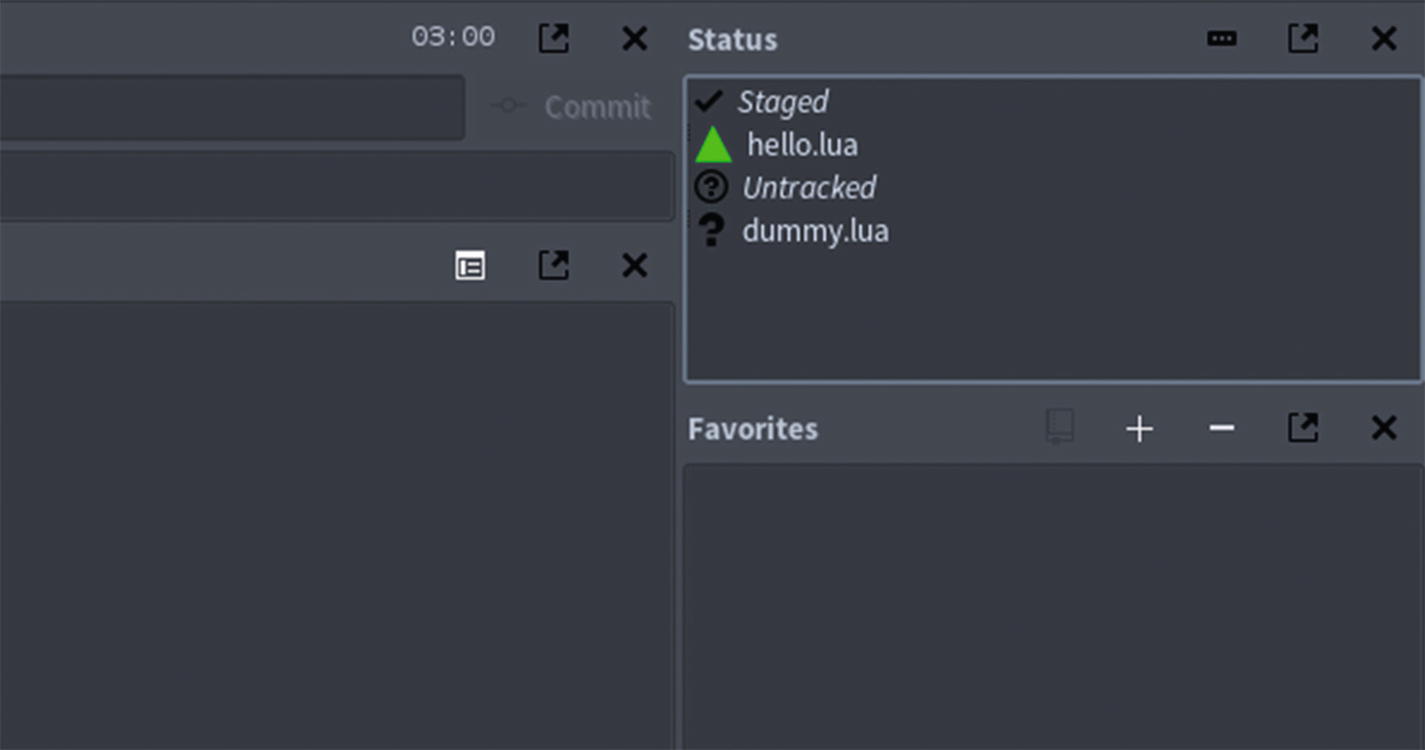
Task: Click the circled question mark Untracked icon
Action: [711, 187]
